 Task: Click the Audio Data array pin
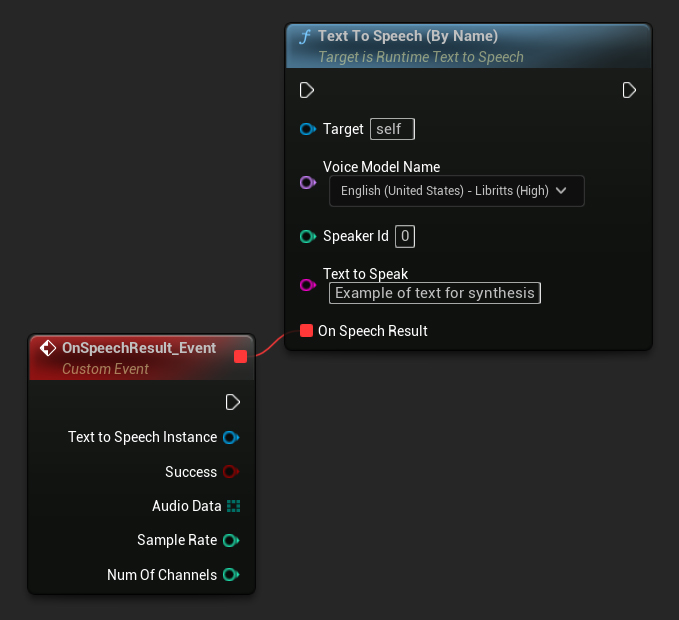[x=233, y=506]
